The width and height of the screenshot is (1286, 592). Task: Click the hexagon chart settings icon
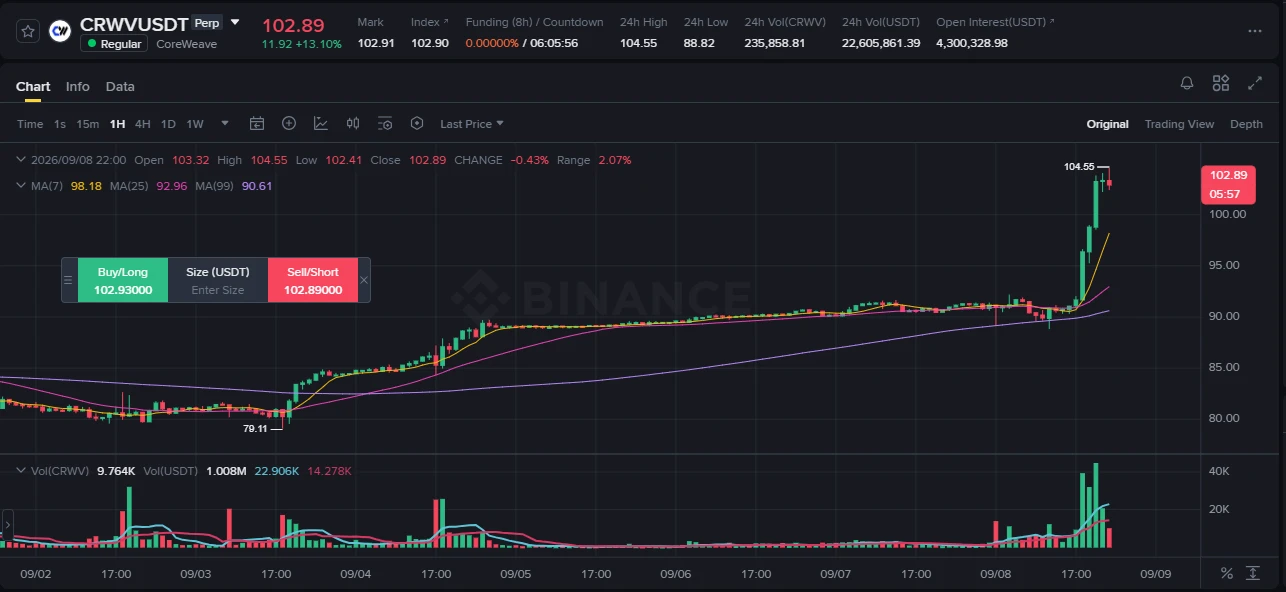417,124
